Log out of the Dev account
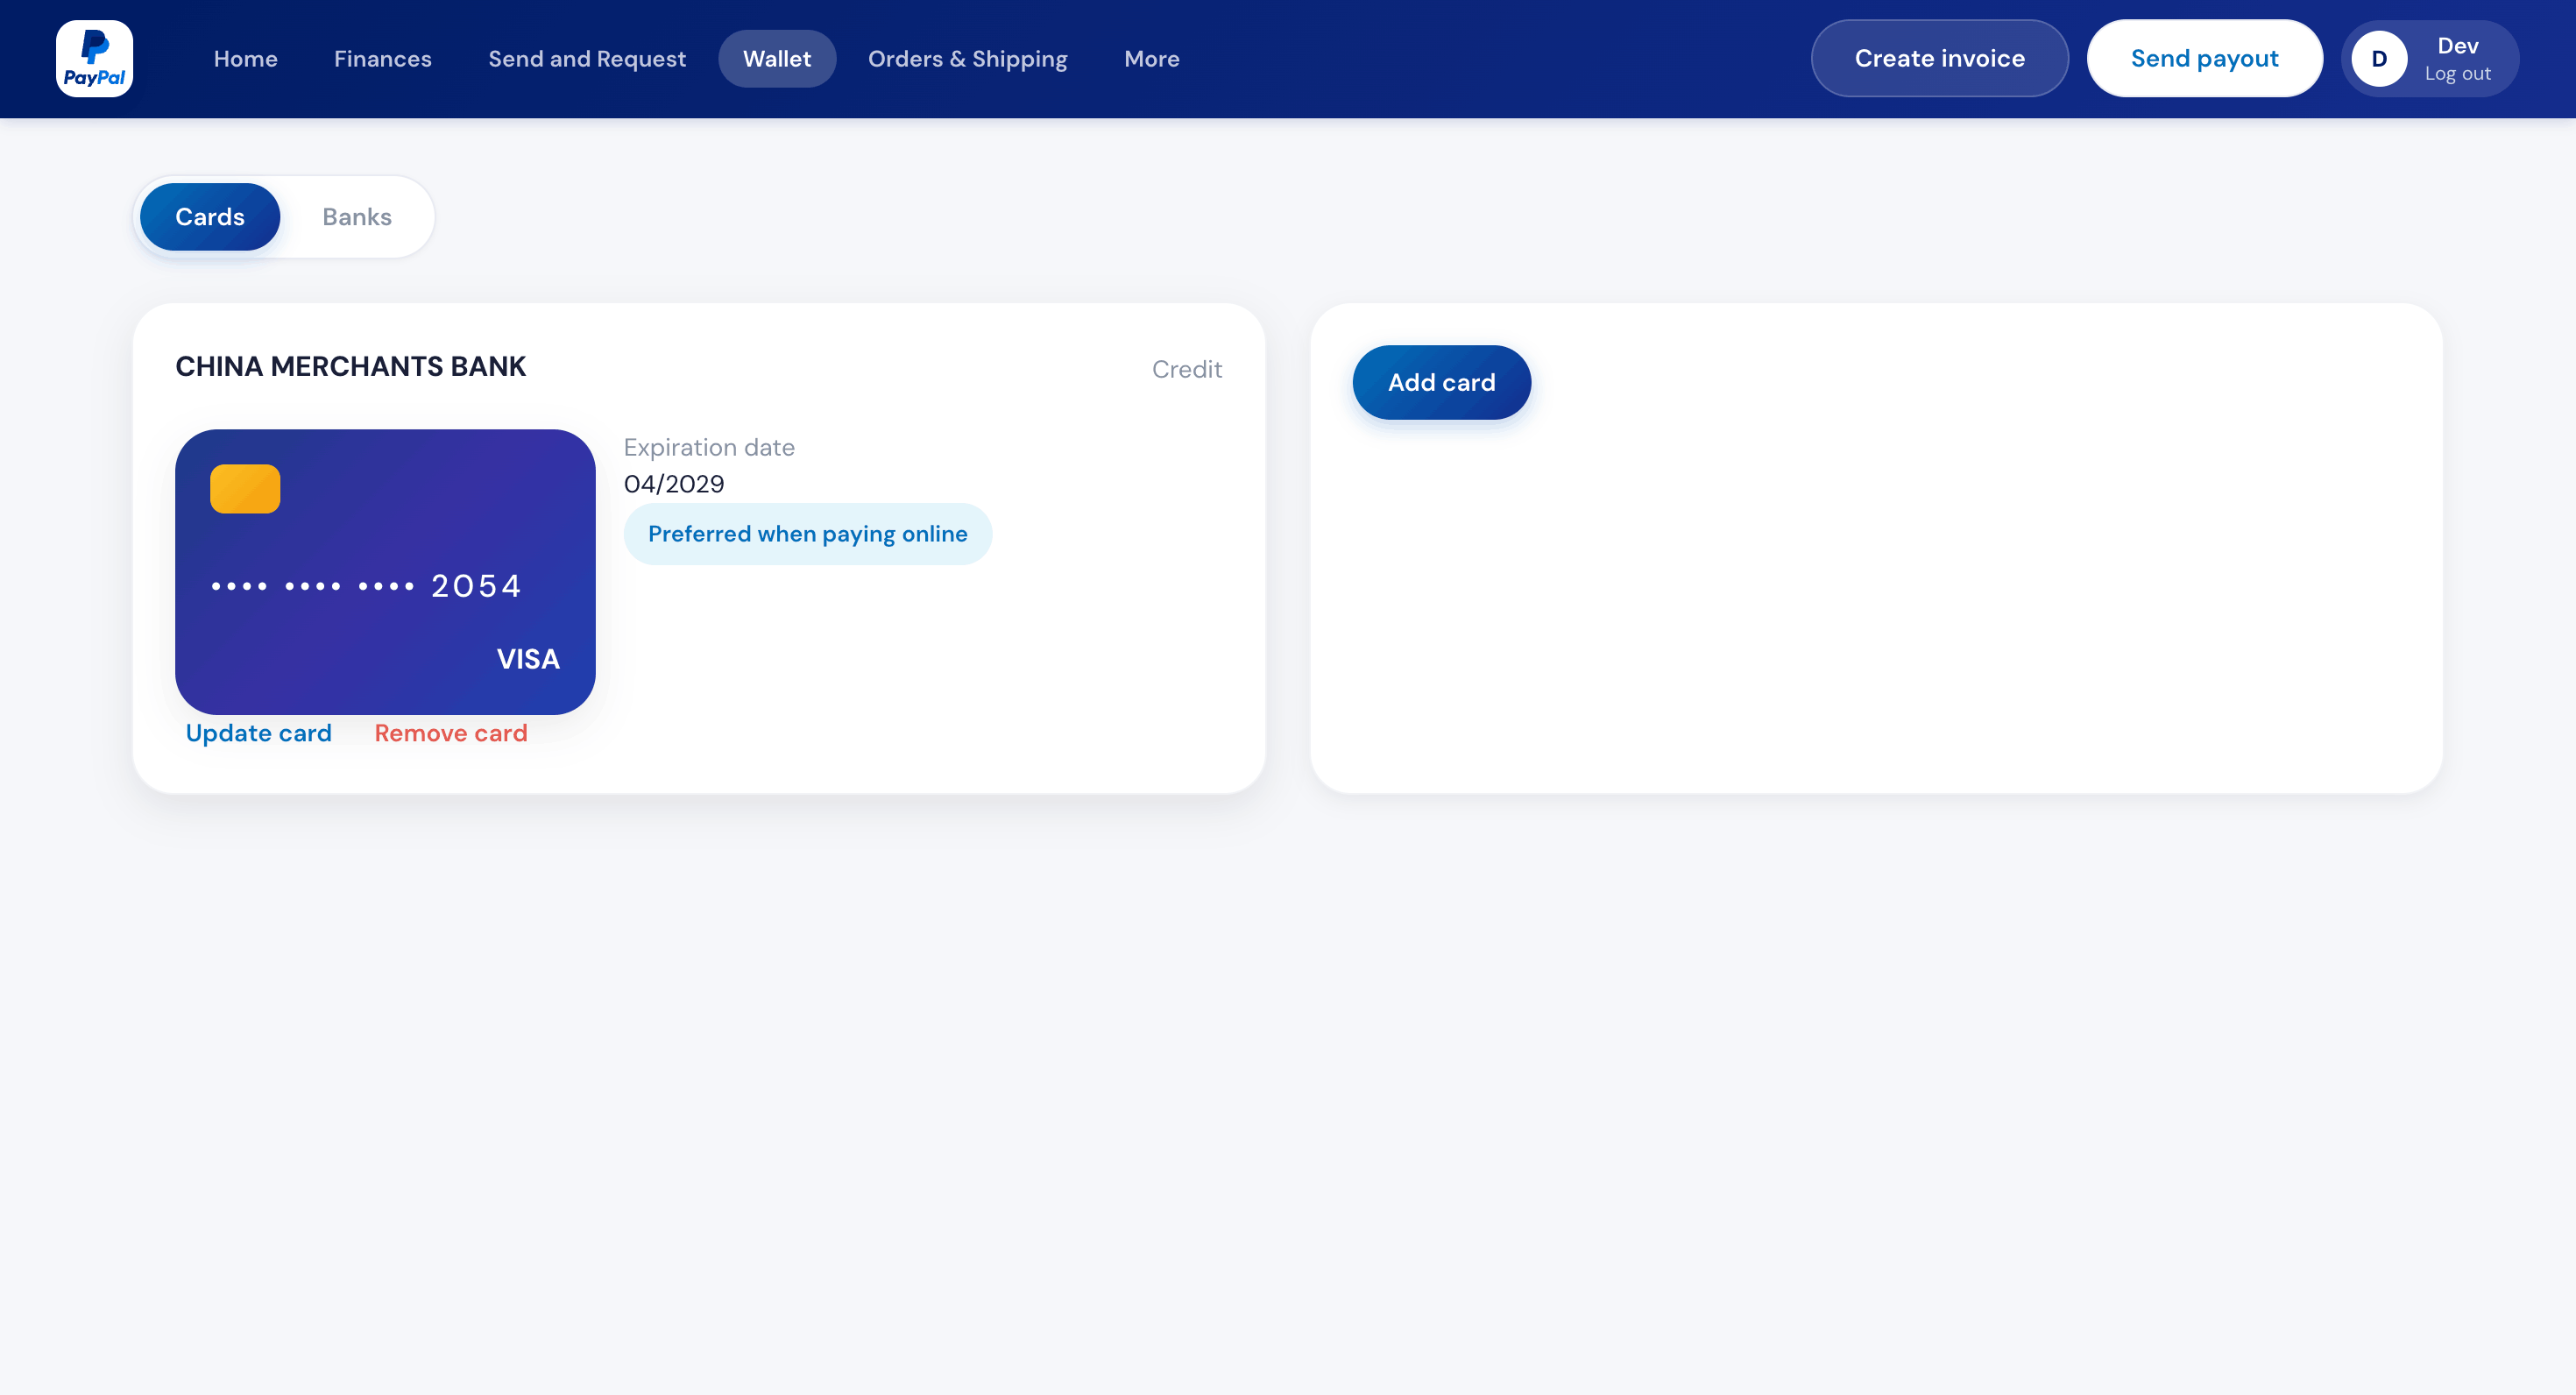Screen dimensions: 2576x1395 [x=2457, y=74]
